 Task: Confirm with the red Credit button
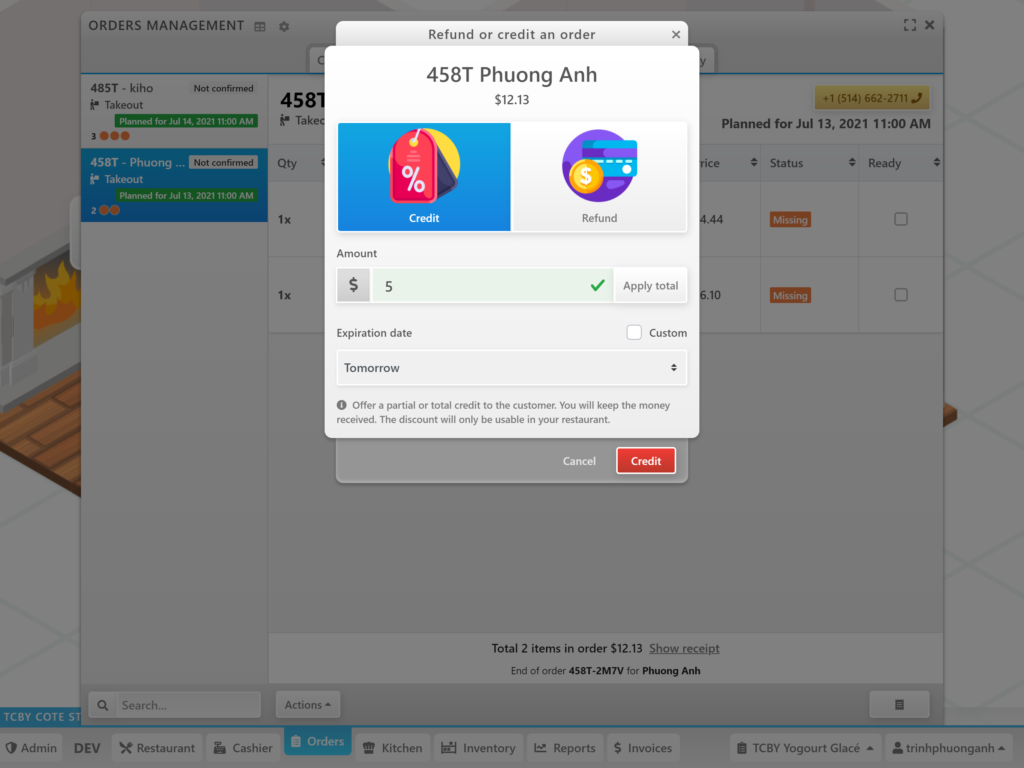click(645, 461)
